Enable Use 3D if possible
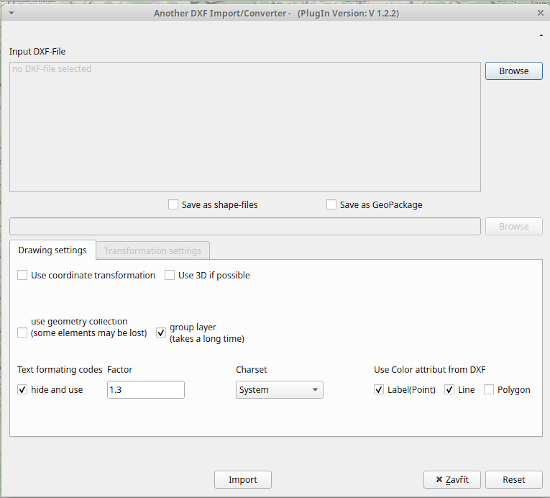Screen dimensions: 550x498 pos(169,275)
